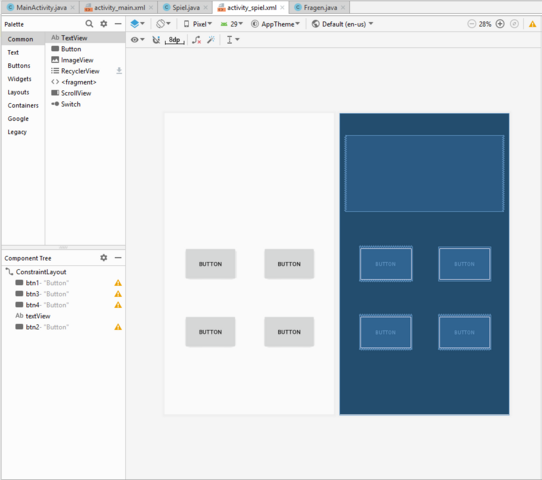This screenshot has height=480, width=542.
Task: Toggle autoconnect magnet icon
Action: pos(156,40)
